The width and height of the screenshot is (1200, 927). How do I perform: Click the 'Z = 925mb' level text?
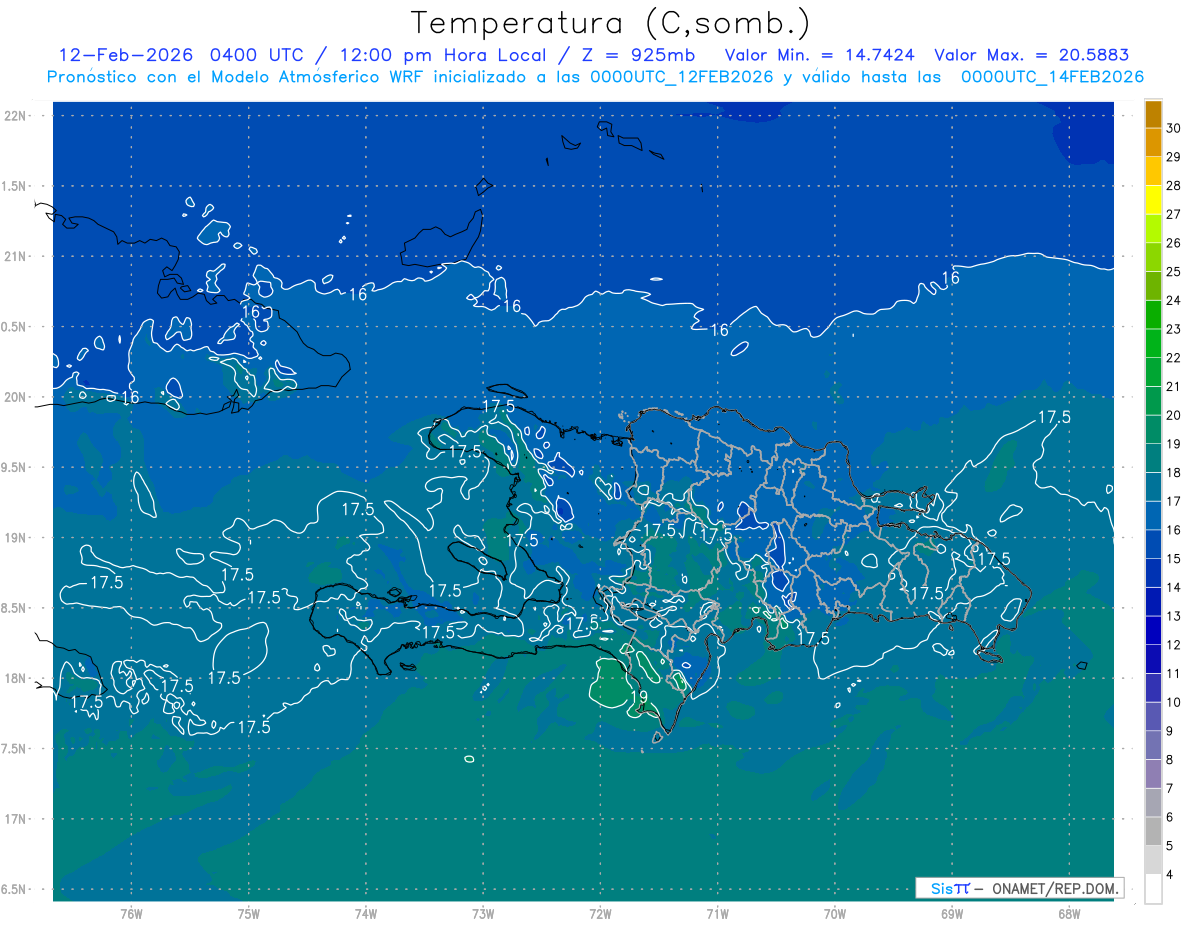click(638, 56)
